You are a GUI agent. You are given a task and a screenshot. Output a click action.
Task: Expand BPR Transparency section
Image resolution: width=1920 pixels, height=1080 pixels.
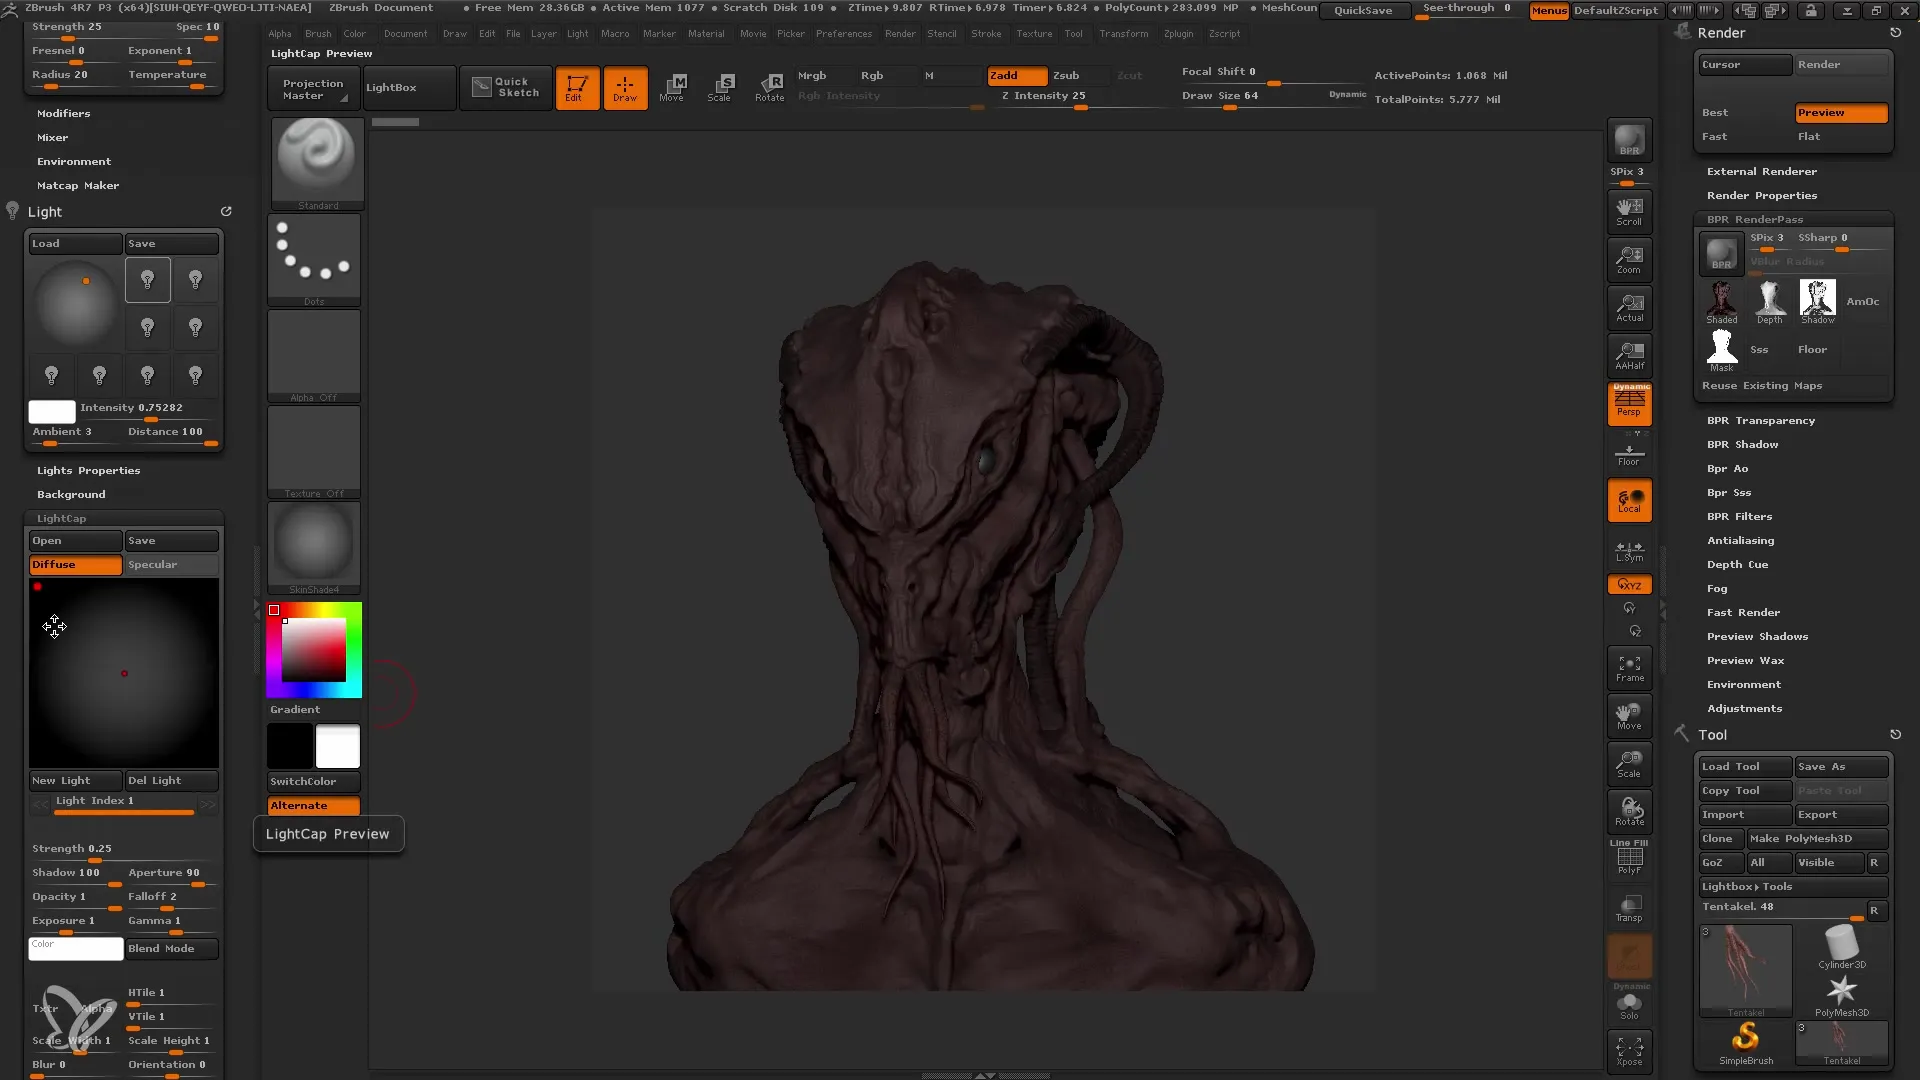1760,421
